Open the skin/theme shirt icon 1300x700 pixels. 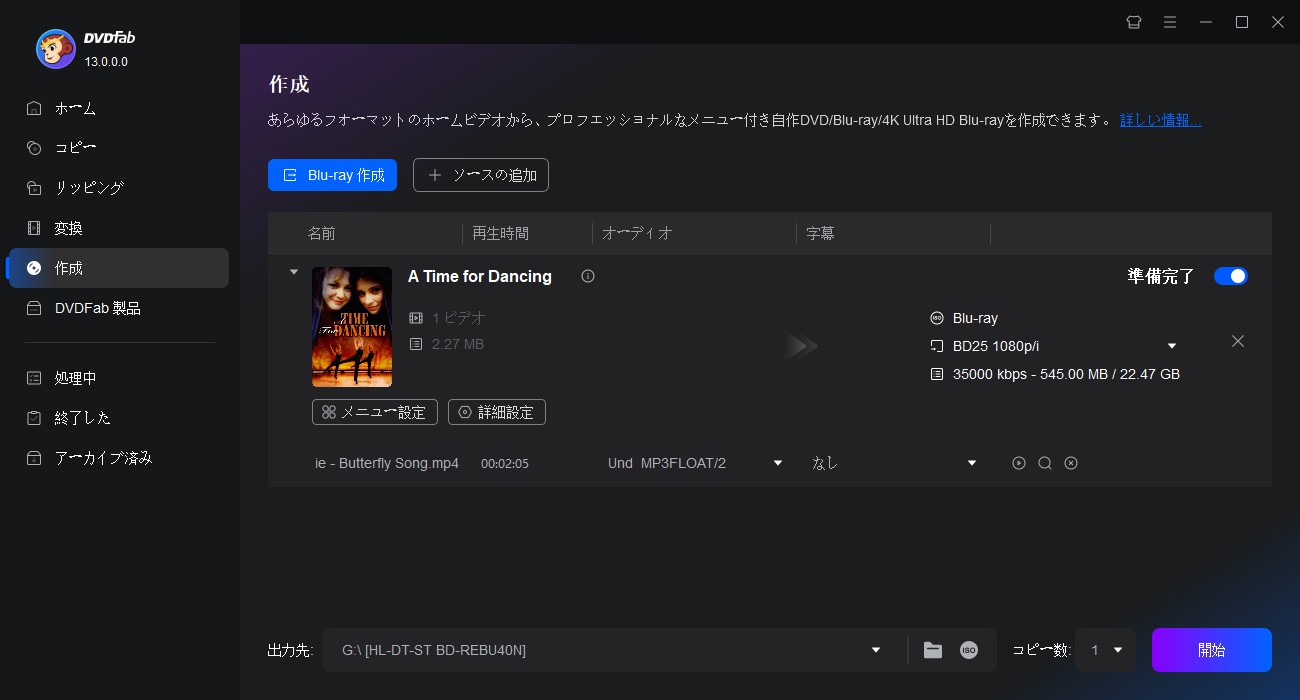coord(1134,22)
